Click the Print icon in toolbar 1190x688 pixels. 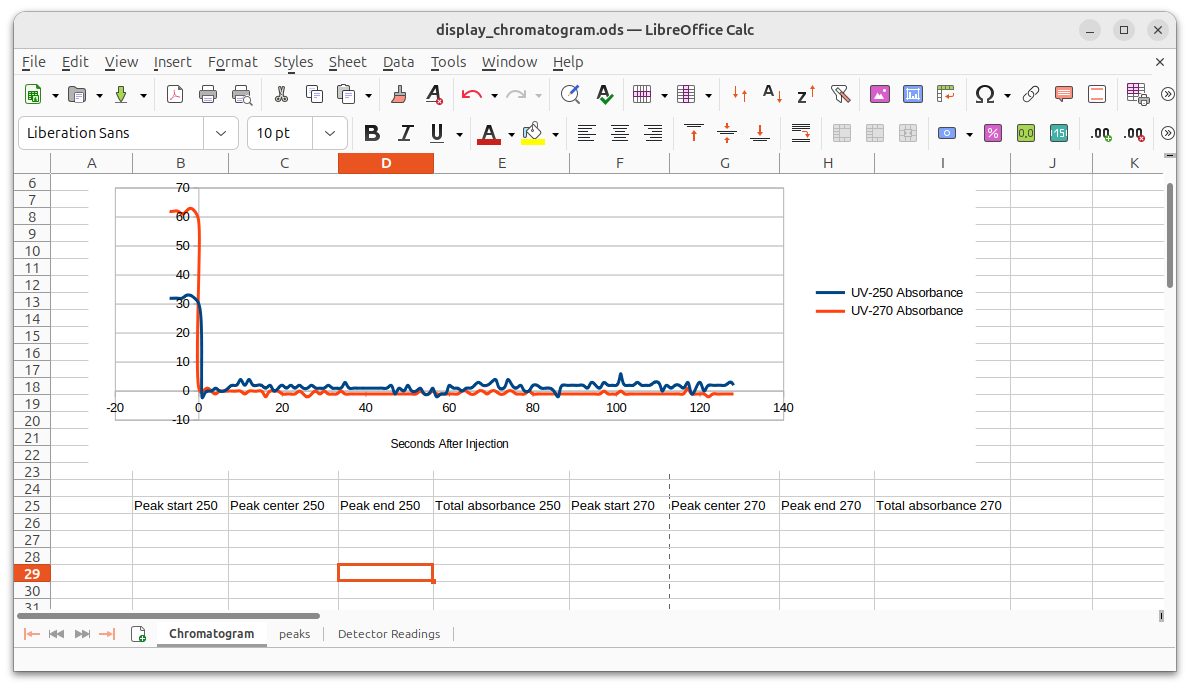pyautogui.click(x=208, y=94)
